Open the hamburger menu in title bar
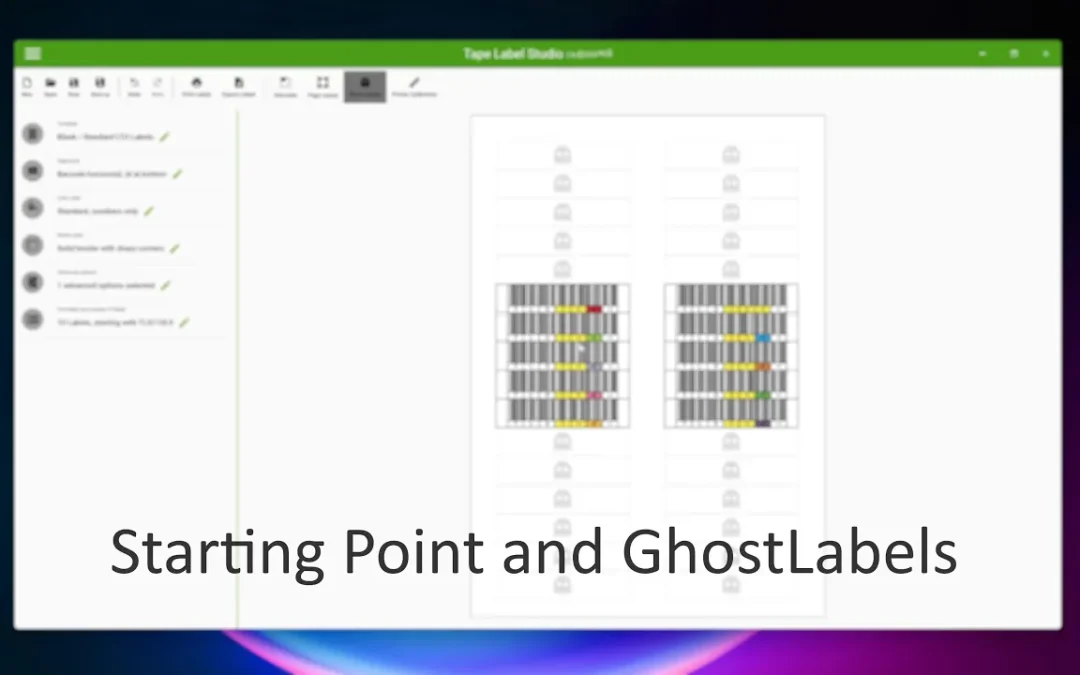This screenshot has height=675, width=1080. point(32,54)
